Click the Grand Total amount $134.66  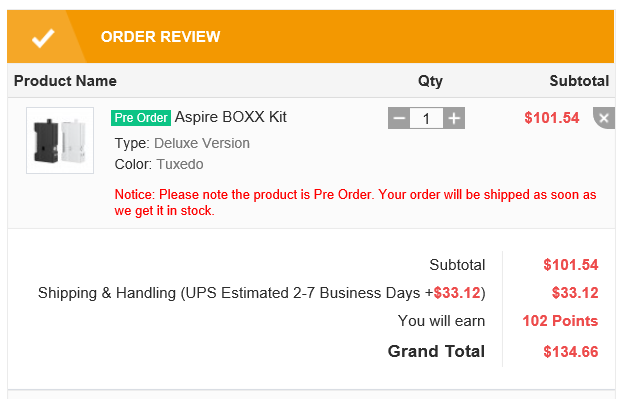click(x=570, y=352)
